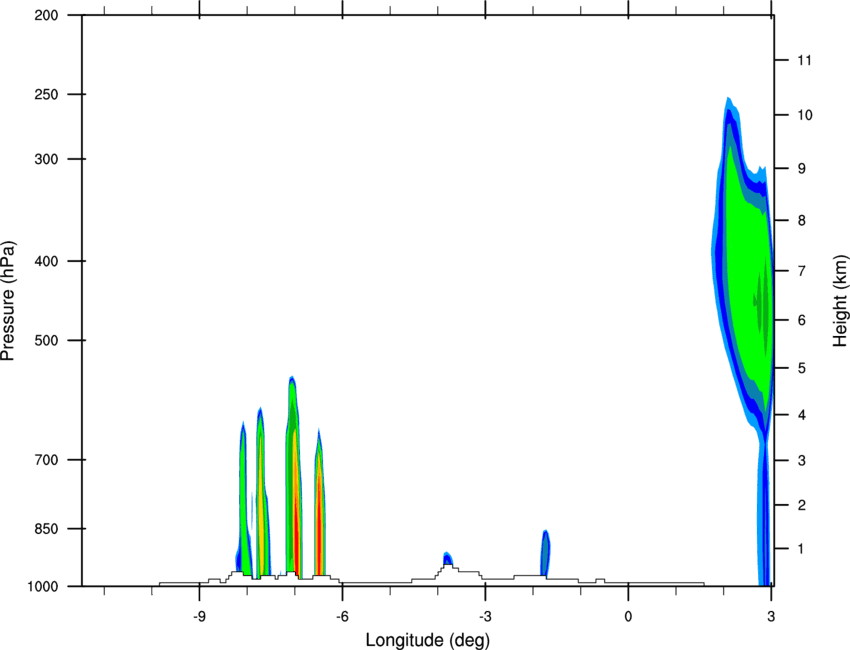Click the pressure tick label '850'
The width and height of the screenshot is (850, 650).
(x=46, y=529)
